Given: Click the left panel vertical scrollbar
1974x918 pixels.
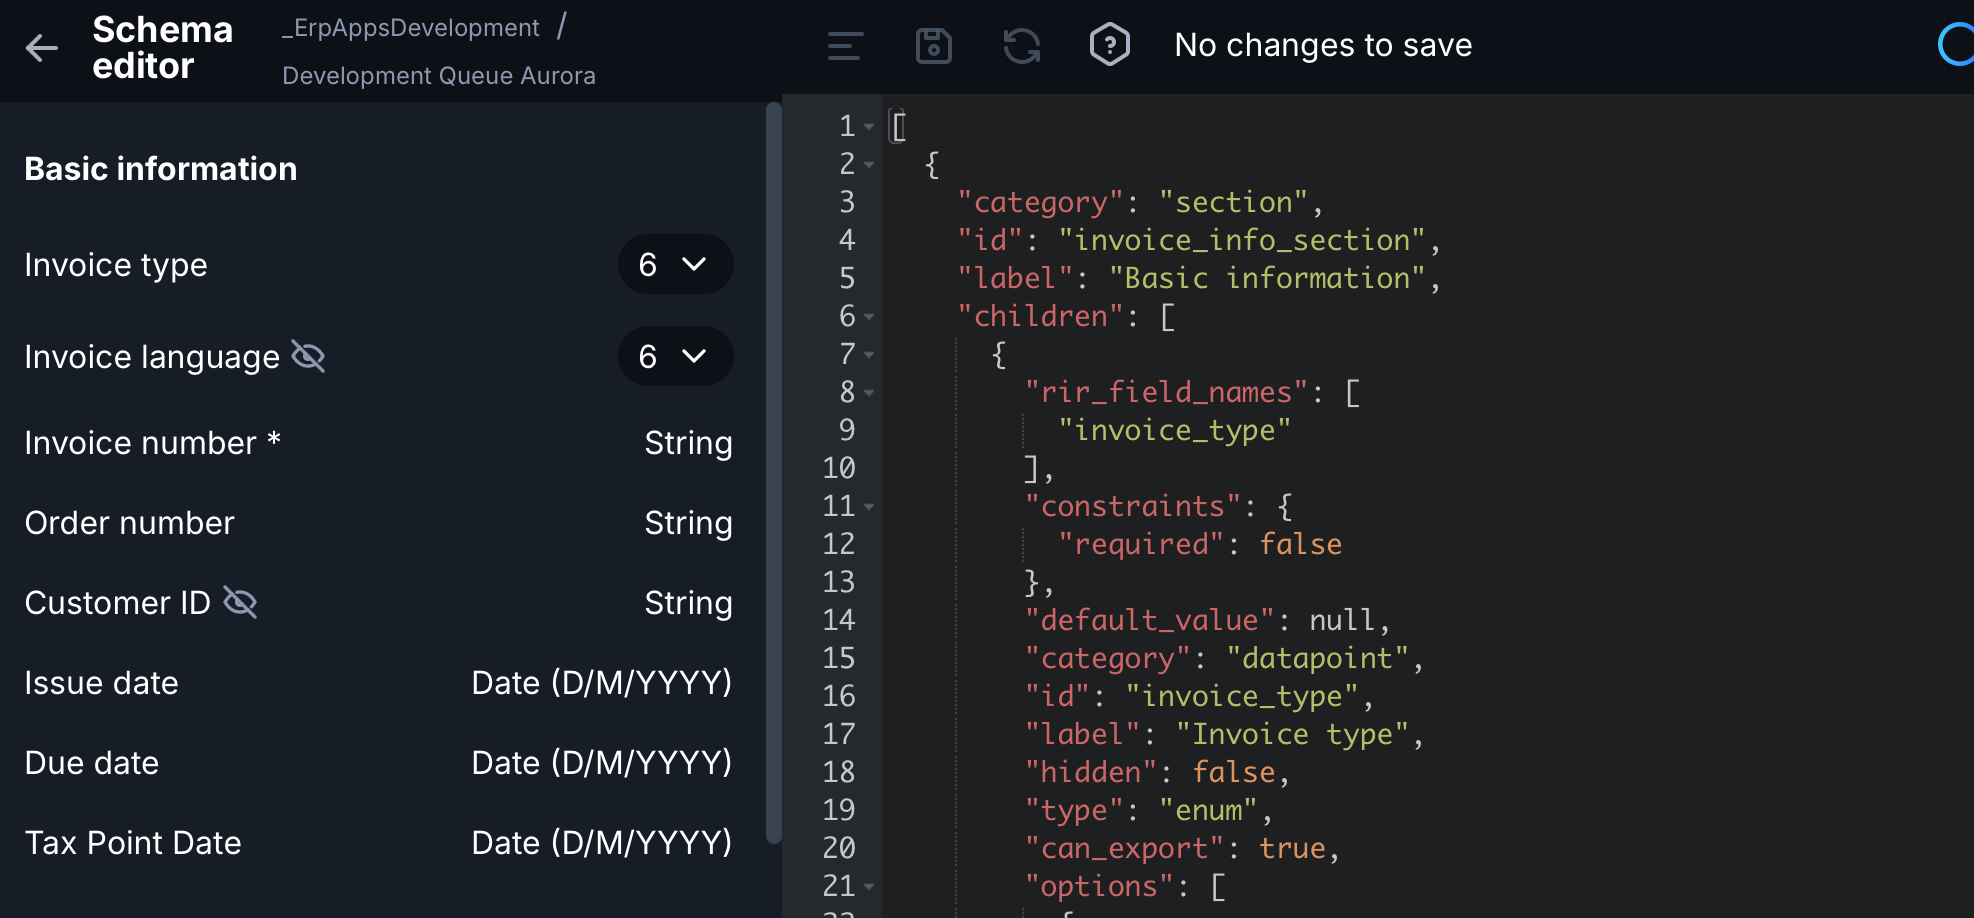Looking at the screenshot, I should tap(773, 470).
